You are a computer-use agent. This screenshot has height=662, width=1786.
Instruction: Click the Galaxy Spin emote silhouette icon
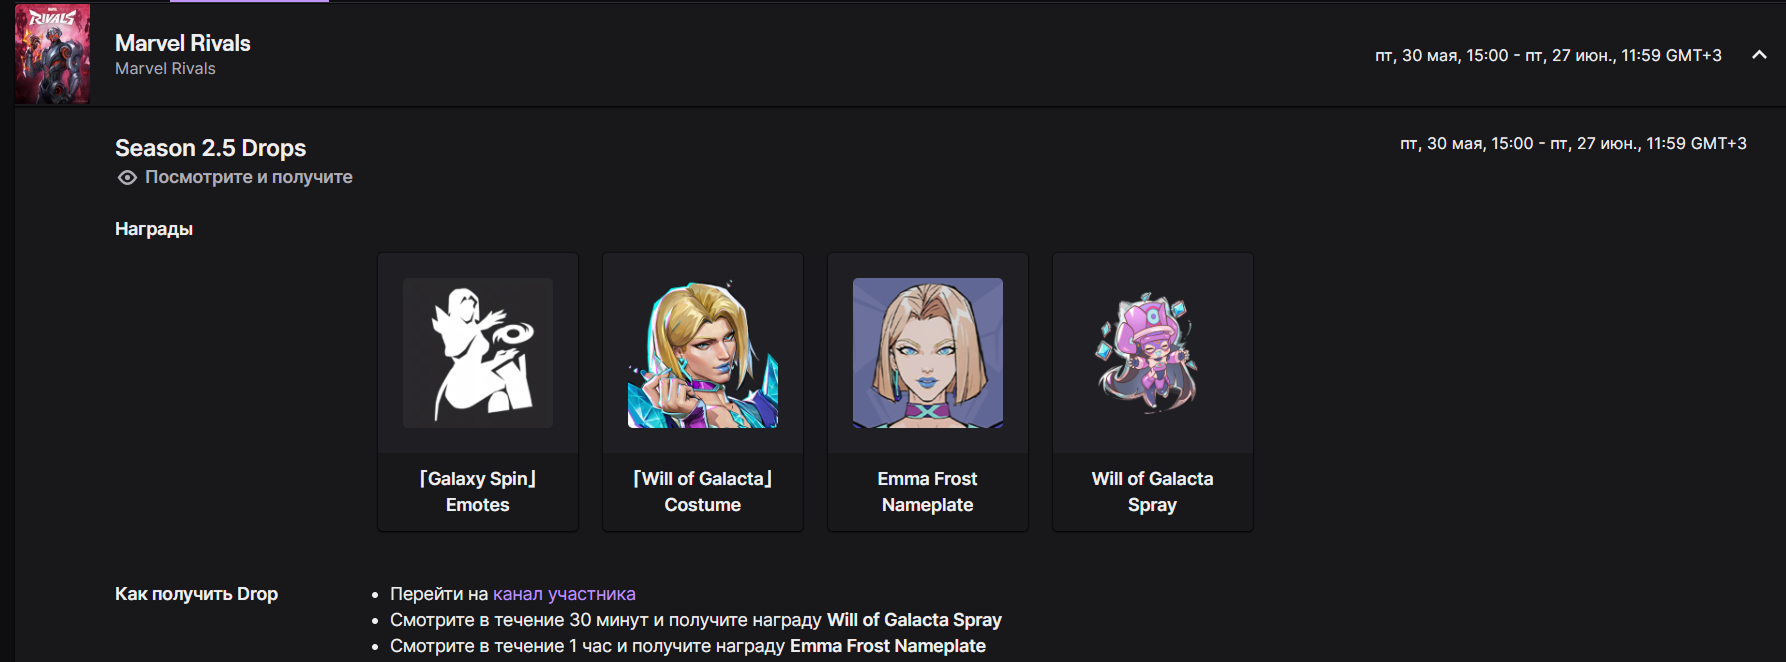point(478,353)
